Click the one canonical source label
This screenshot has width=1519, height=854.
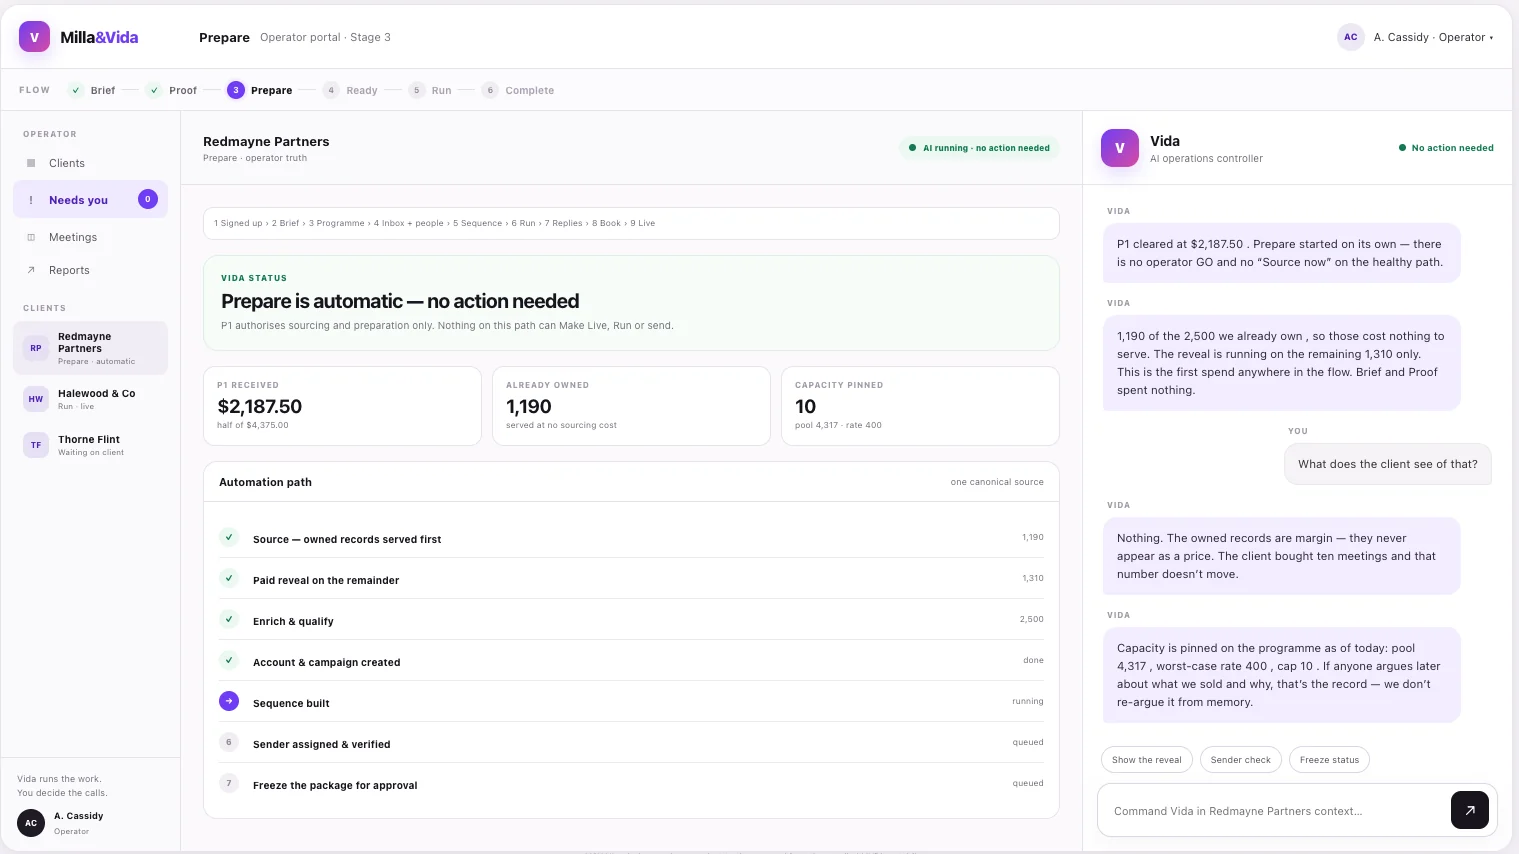pyautogui.click(x=997, y=482)
